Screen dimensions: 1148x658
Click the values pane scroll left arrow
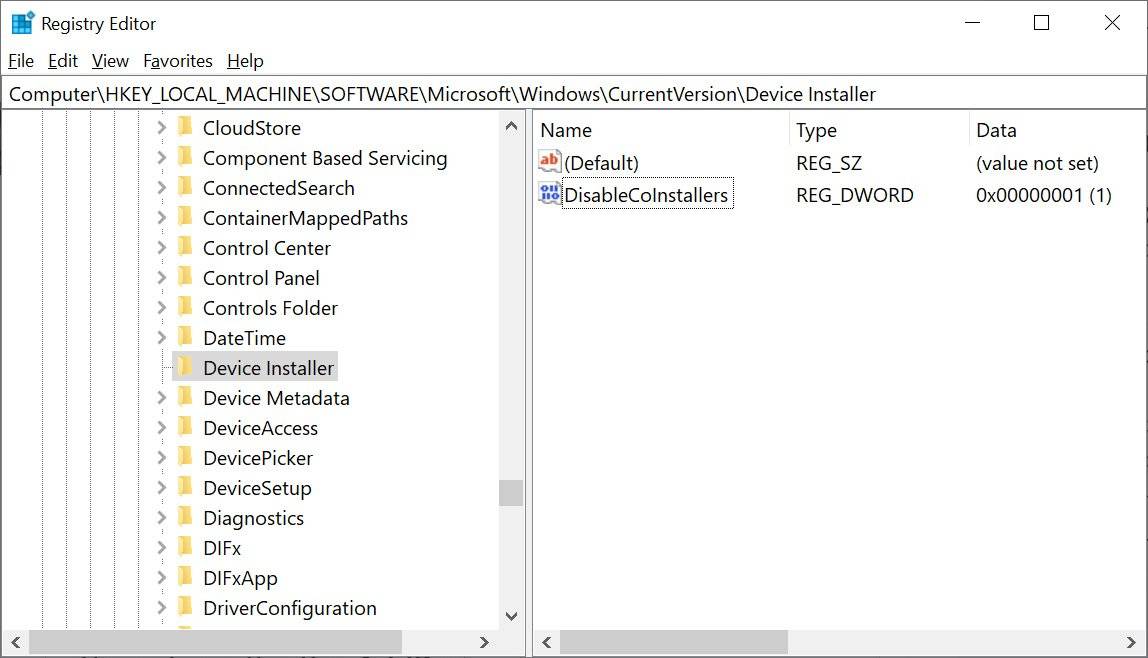click(x=546, y=642)
